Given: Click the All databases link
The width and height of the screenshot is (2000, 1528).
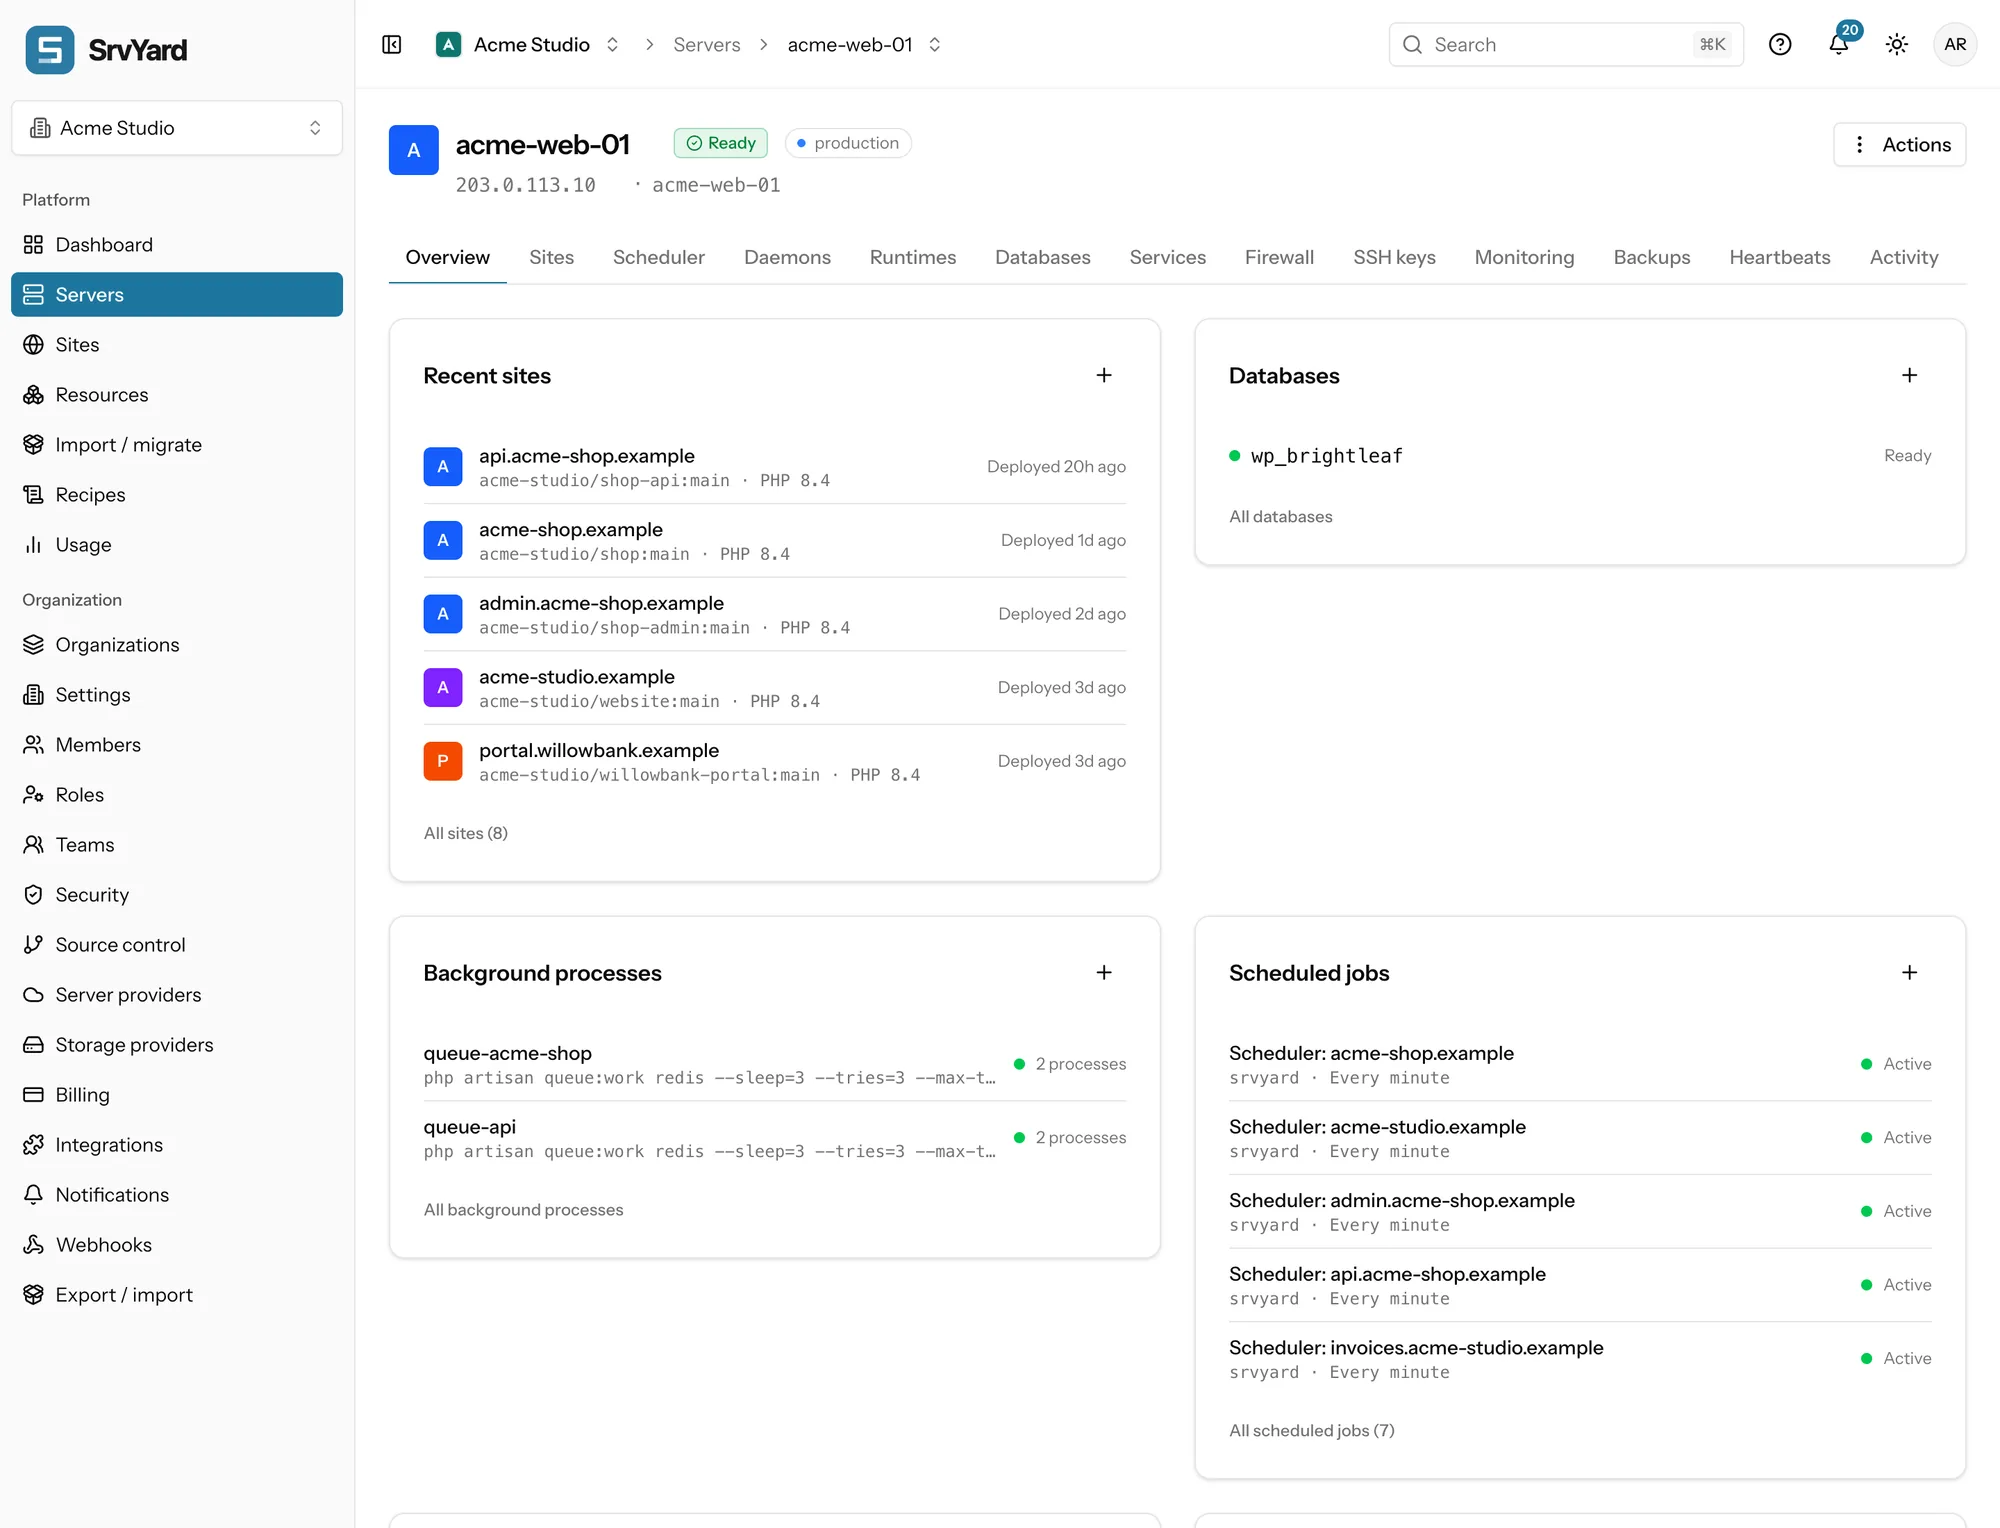Looking at the screenshot, I should 1280,517.
